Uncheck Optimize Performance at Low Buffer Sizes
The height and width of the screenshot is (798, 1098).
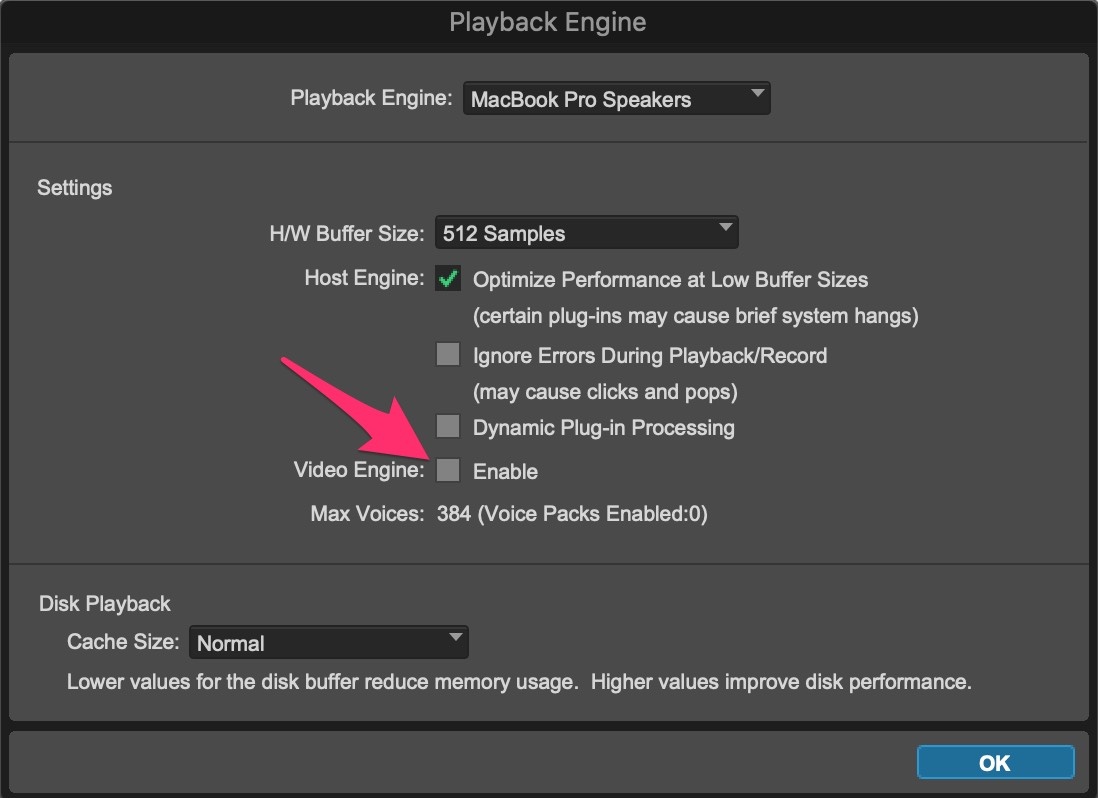(448, 279)
